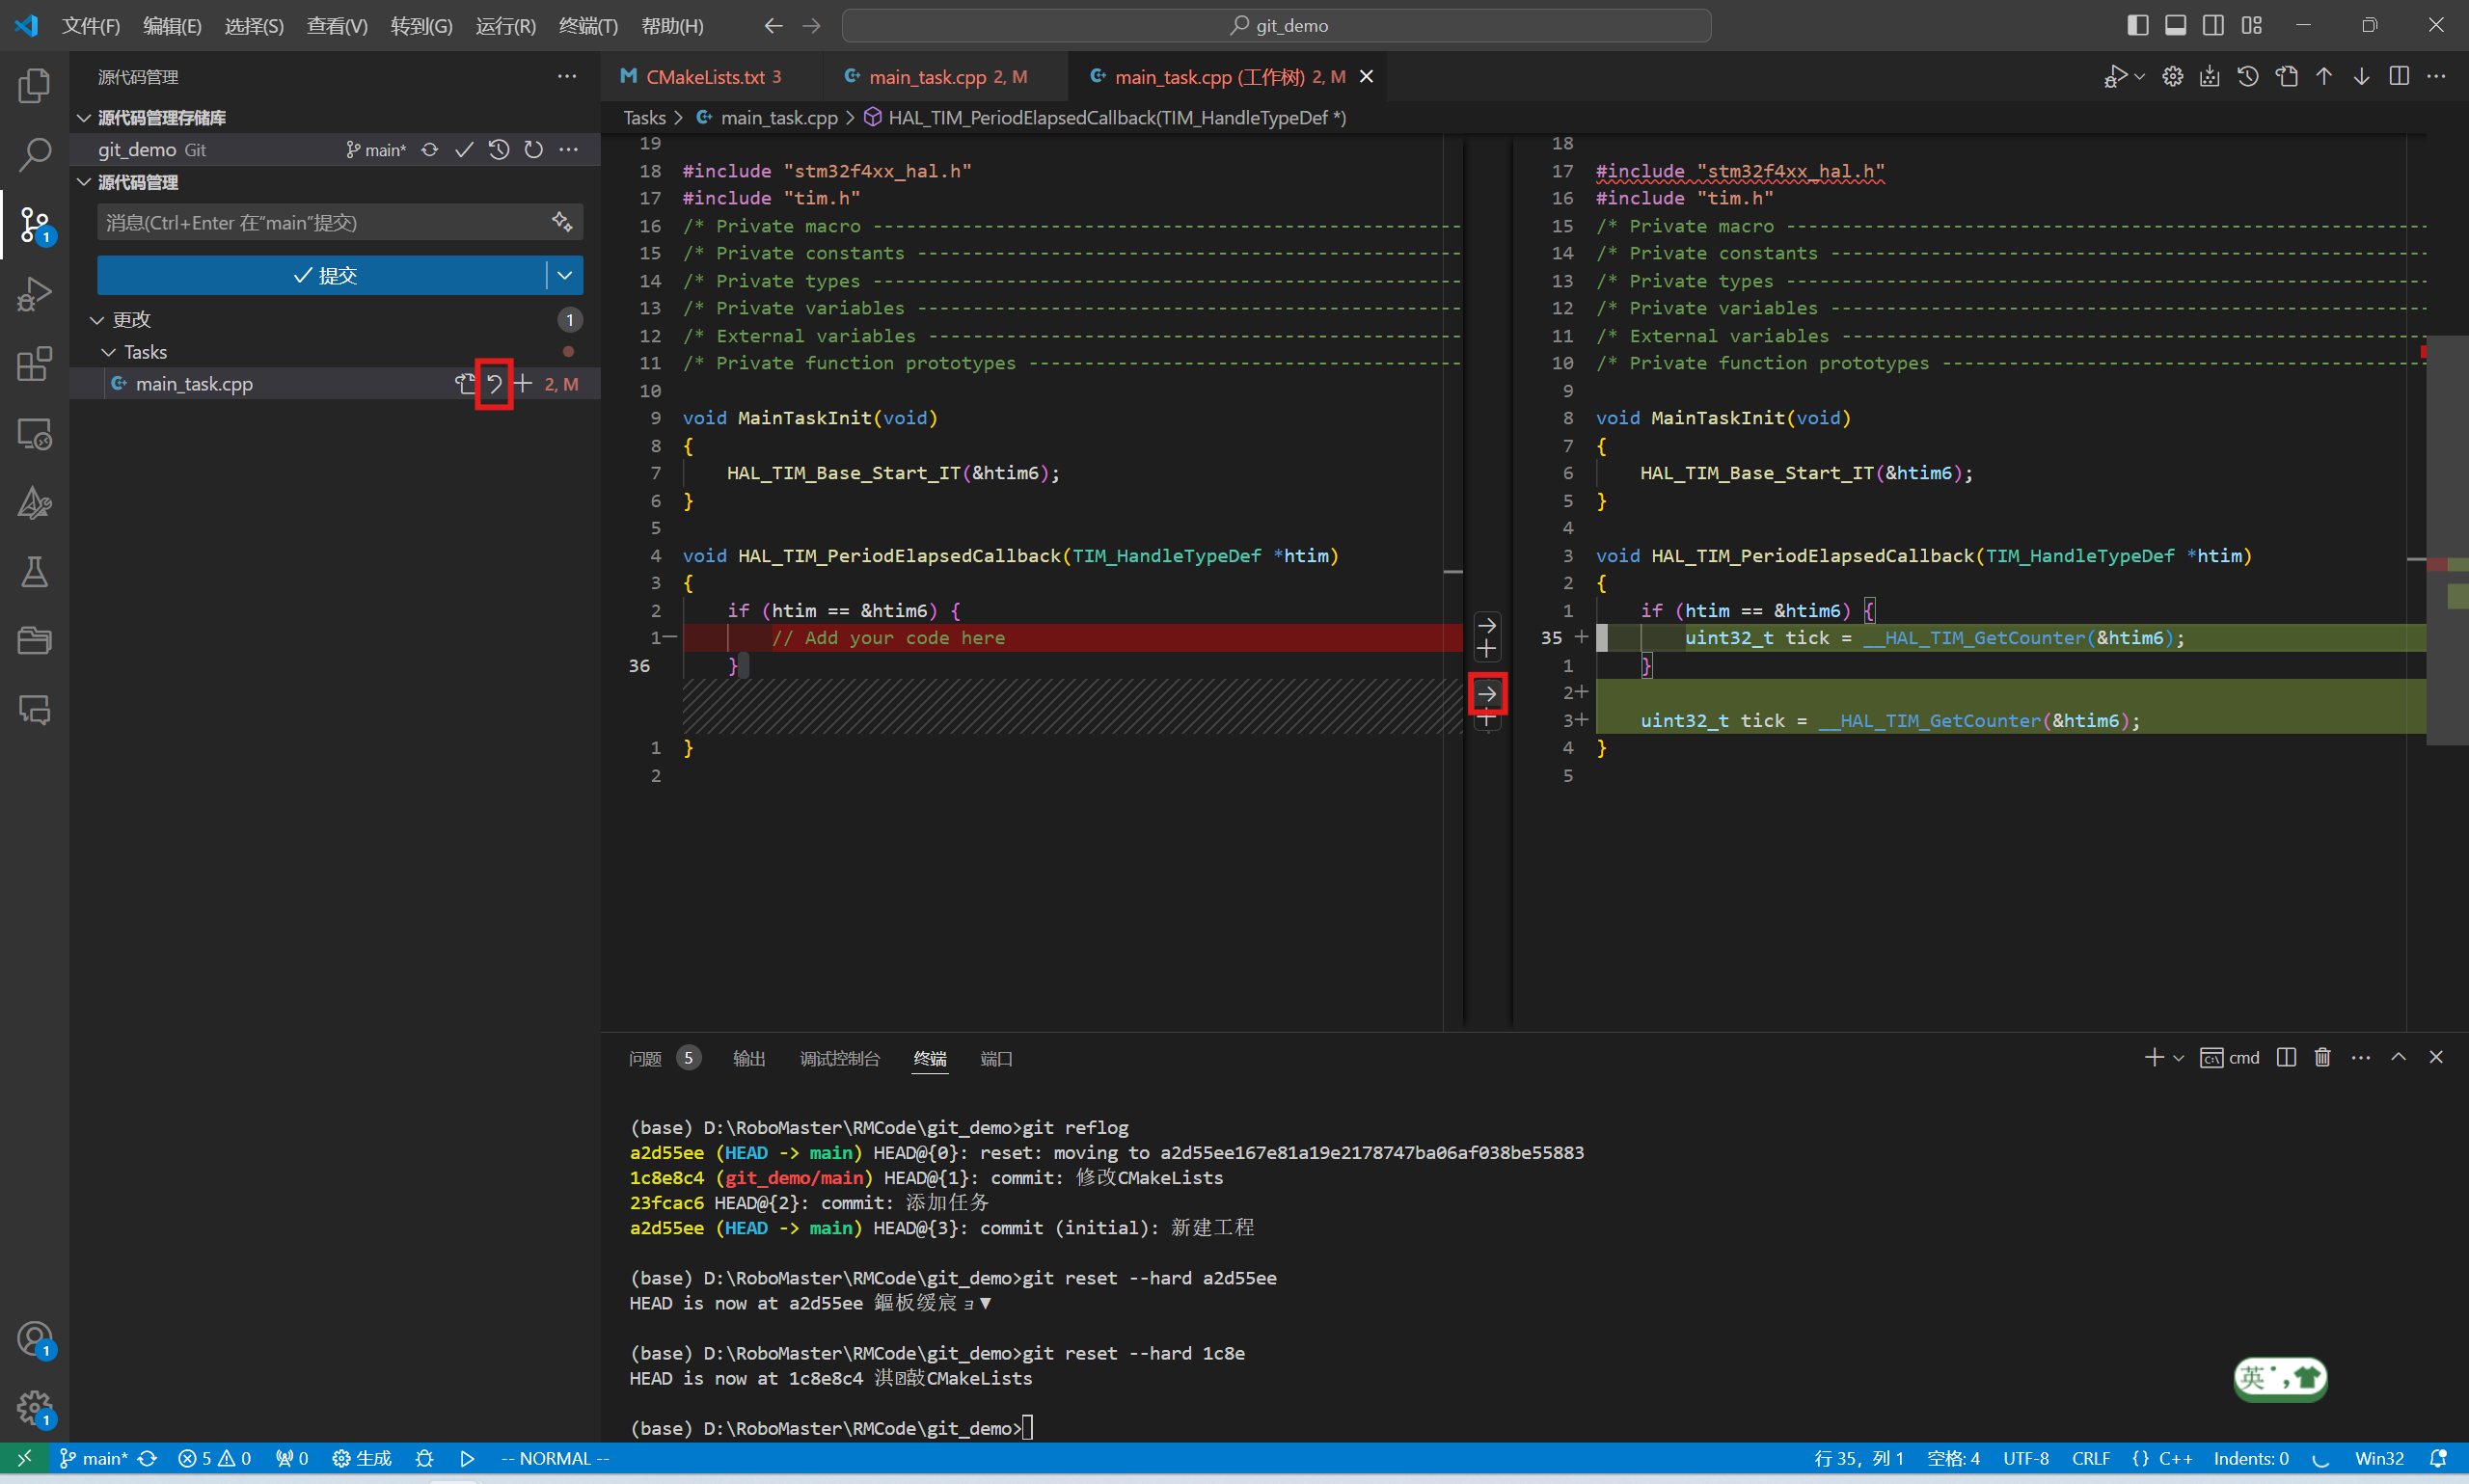
Task: Click discard changes icon for main_task.cpp
Action: (x=494, y=384)
